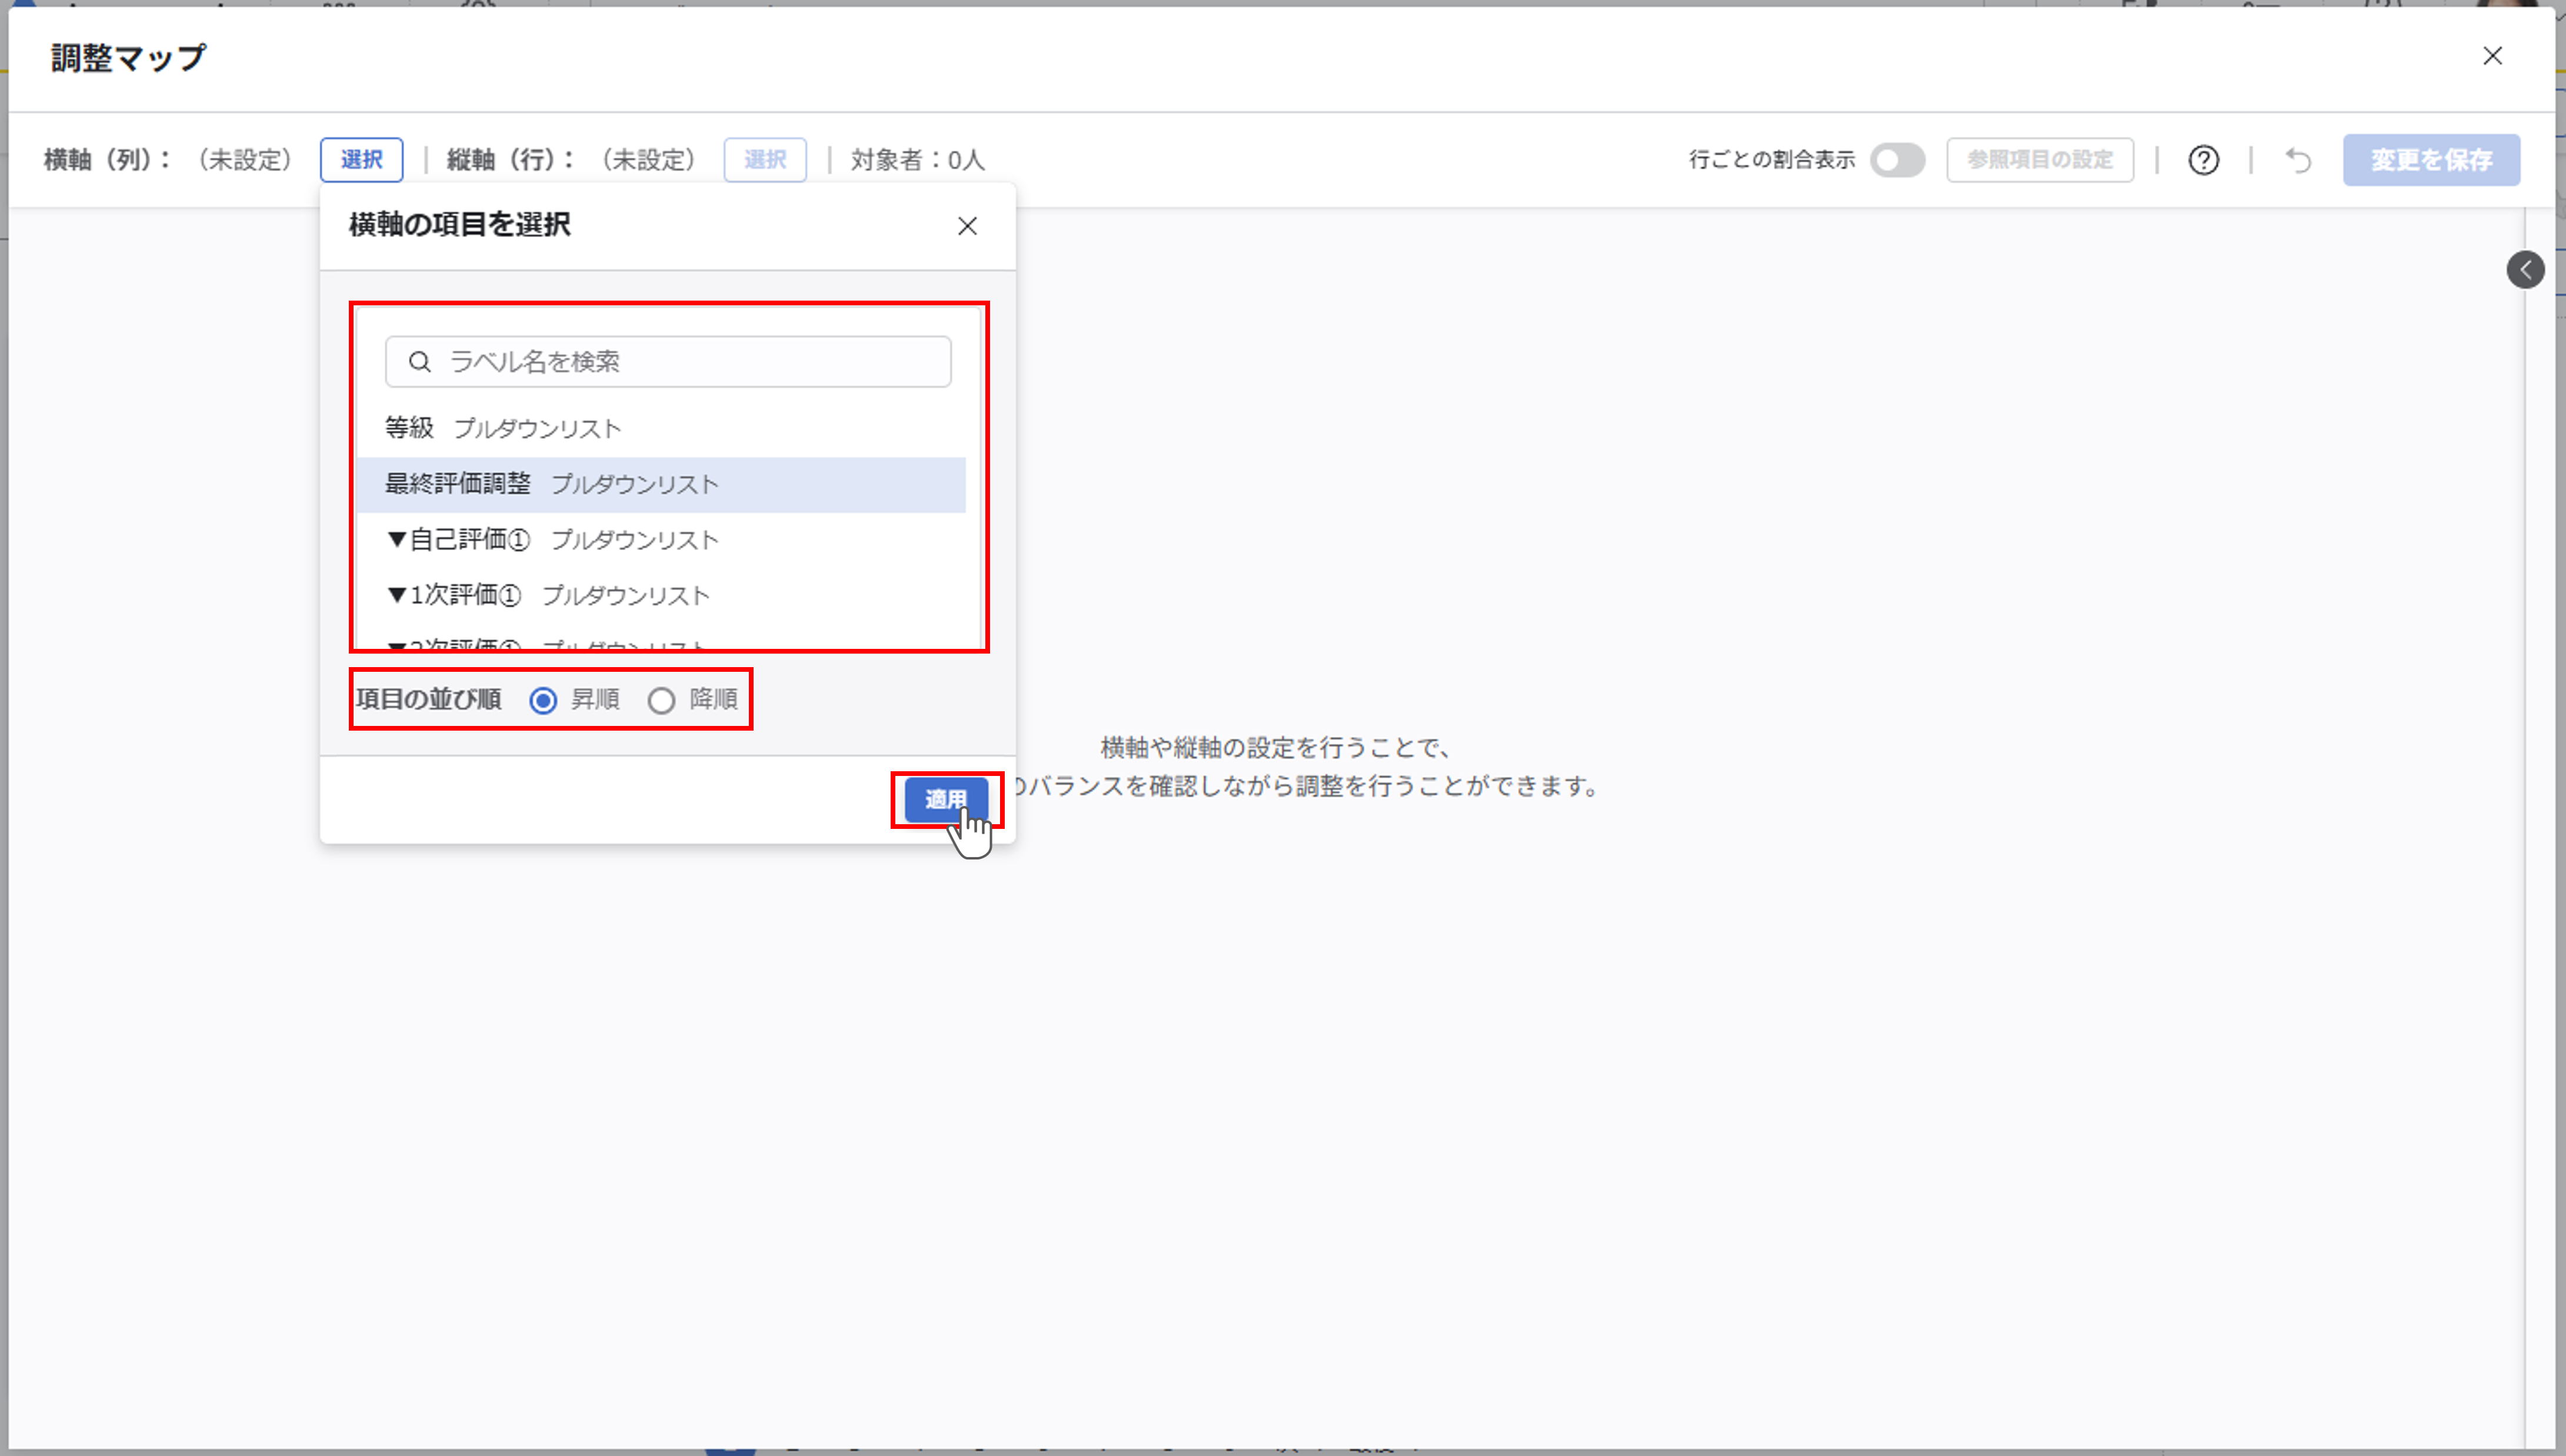Select the 昇順 radio button
The width and height of the screenshot is (2566, 1456).
(543, 701)
